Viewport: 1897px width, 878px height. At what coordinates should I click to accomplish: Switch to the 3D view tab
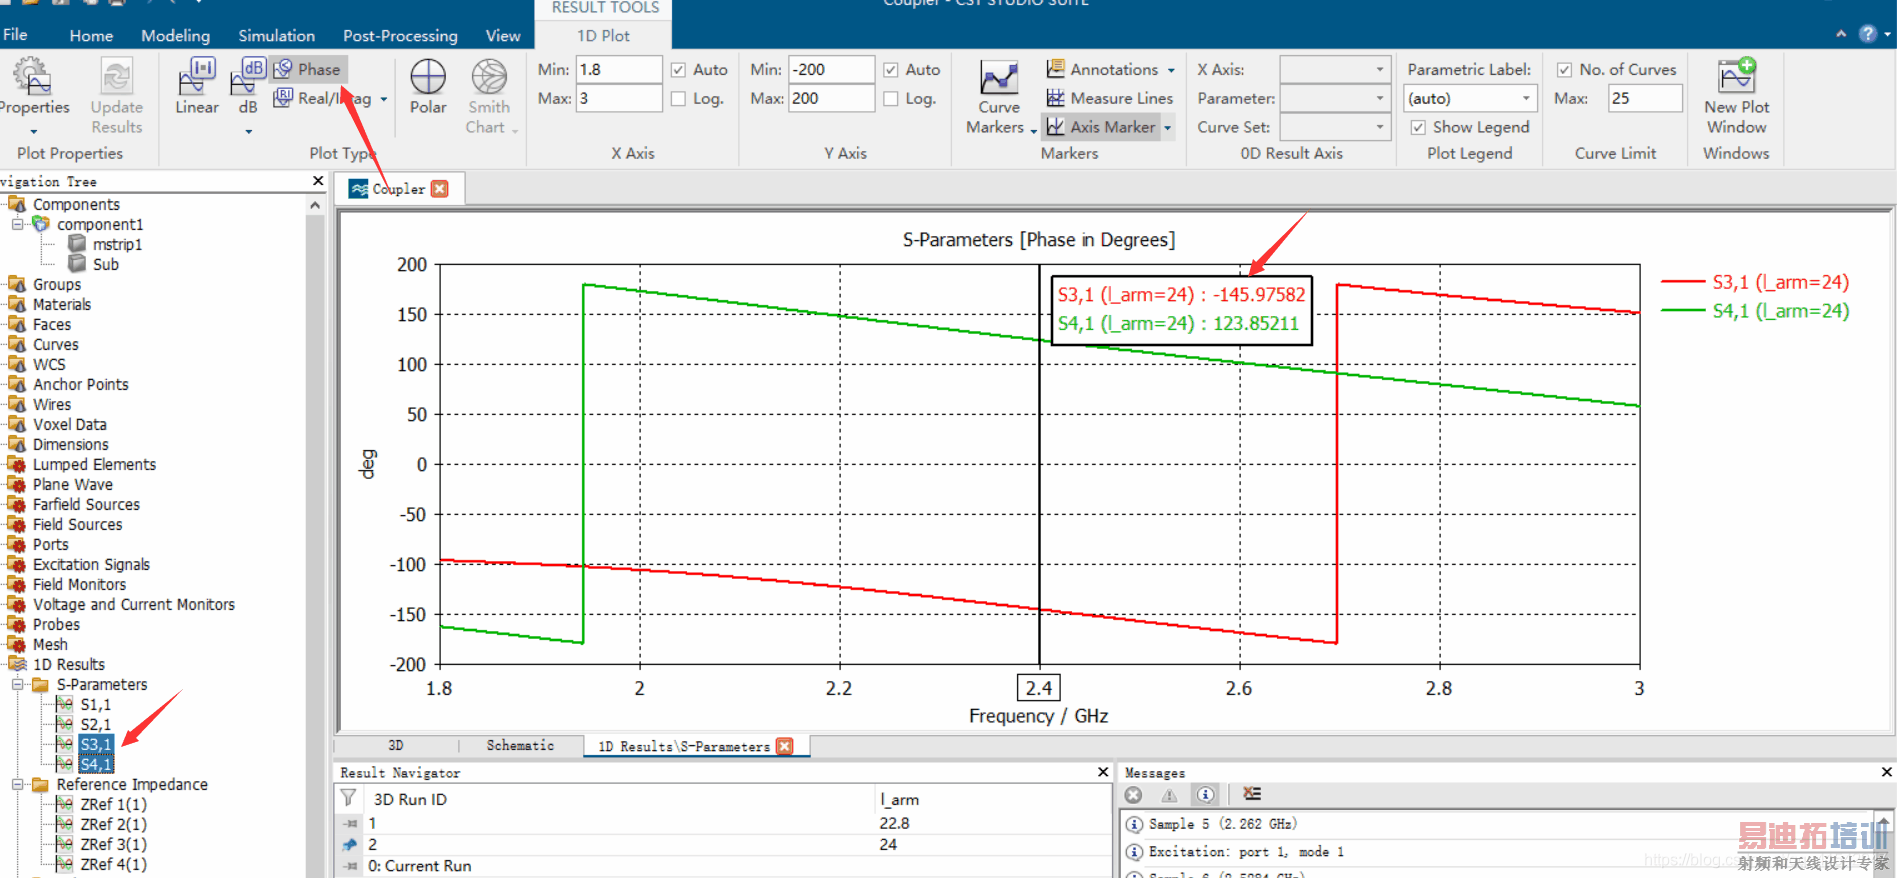396,746
